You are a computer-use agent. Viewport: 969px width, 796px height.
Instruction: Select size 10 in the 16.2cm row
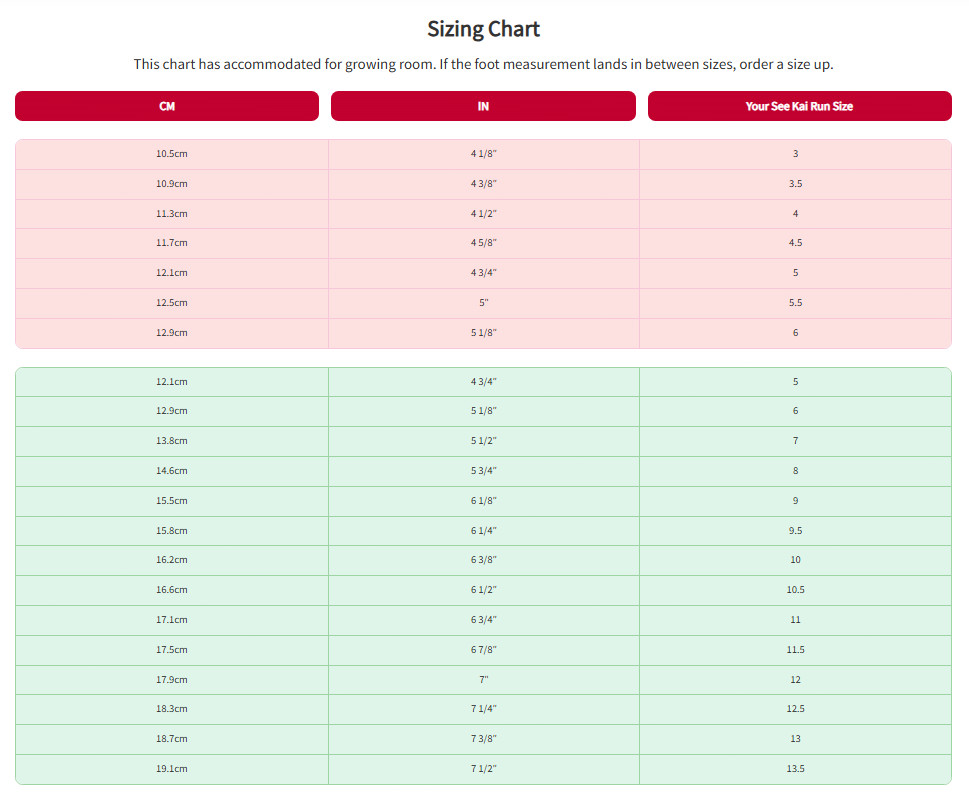795,560
